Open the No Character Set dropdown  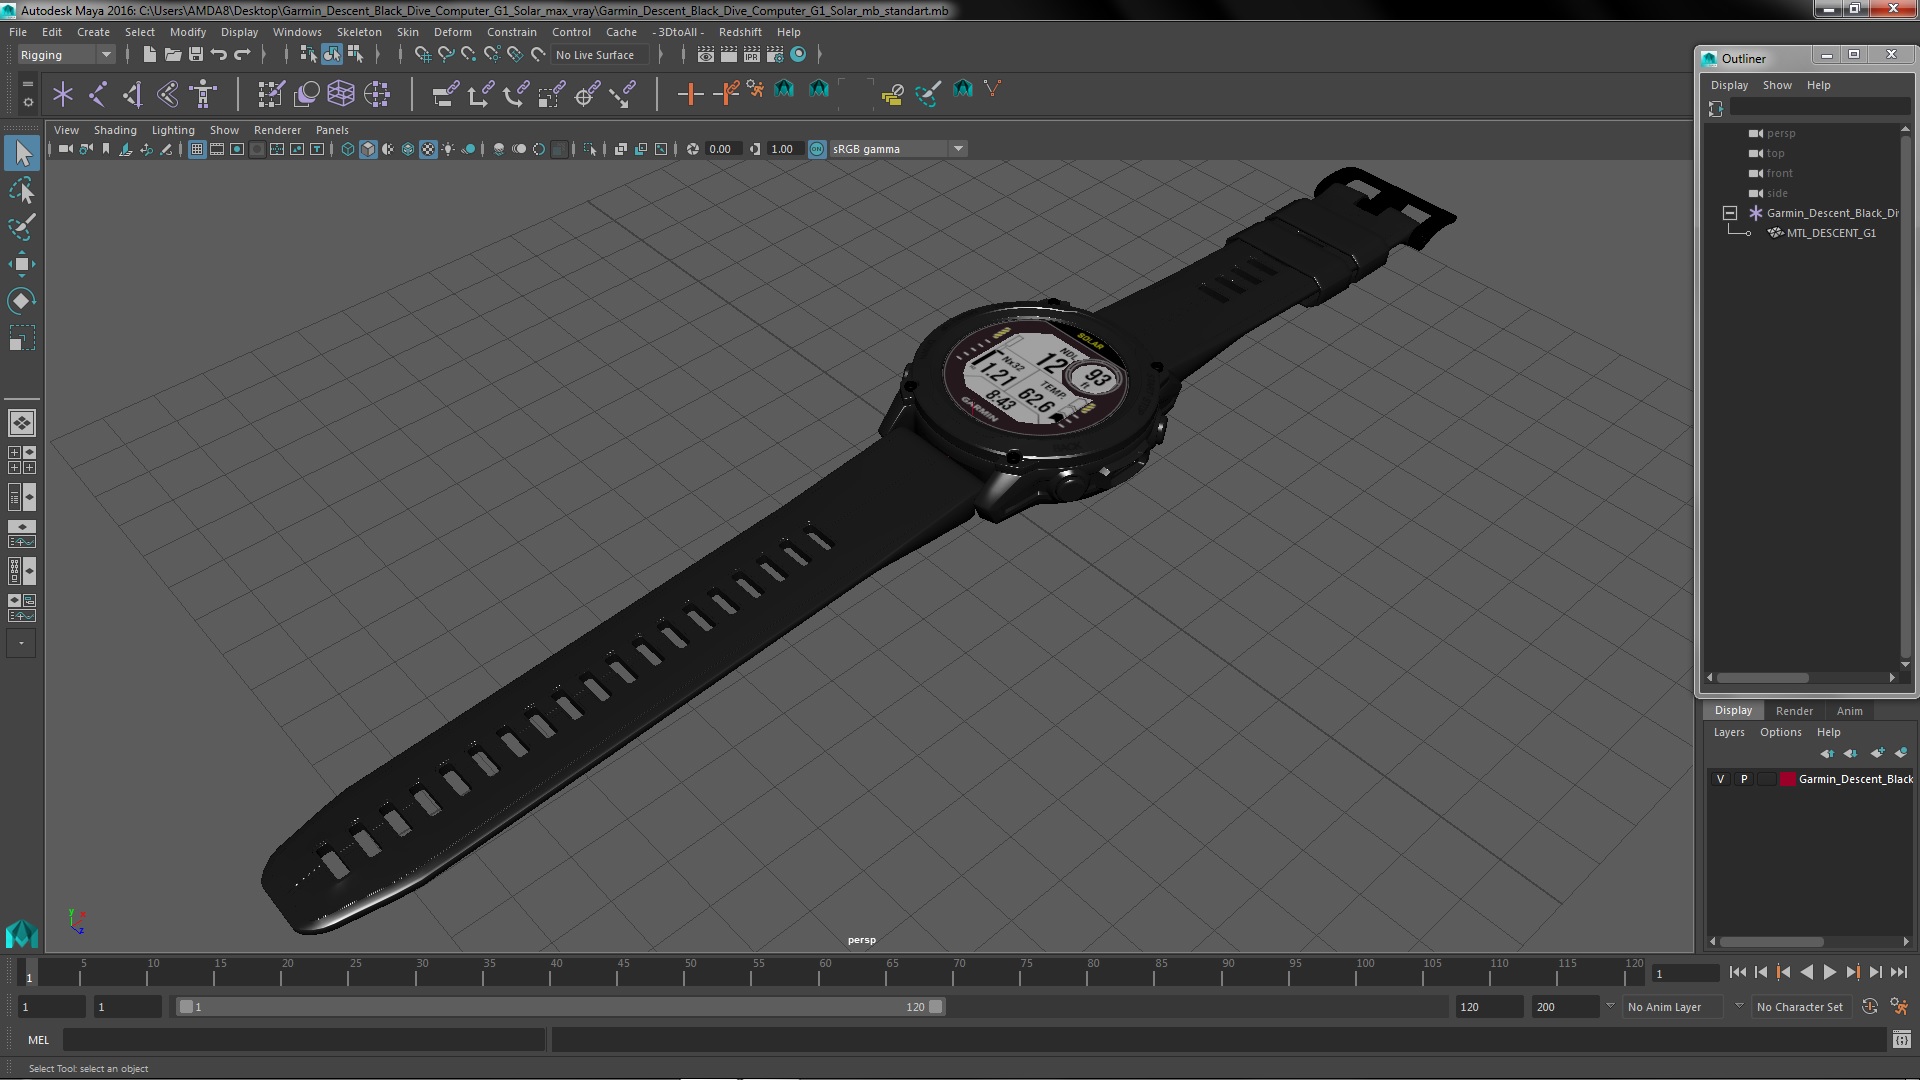1804,1007
